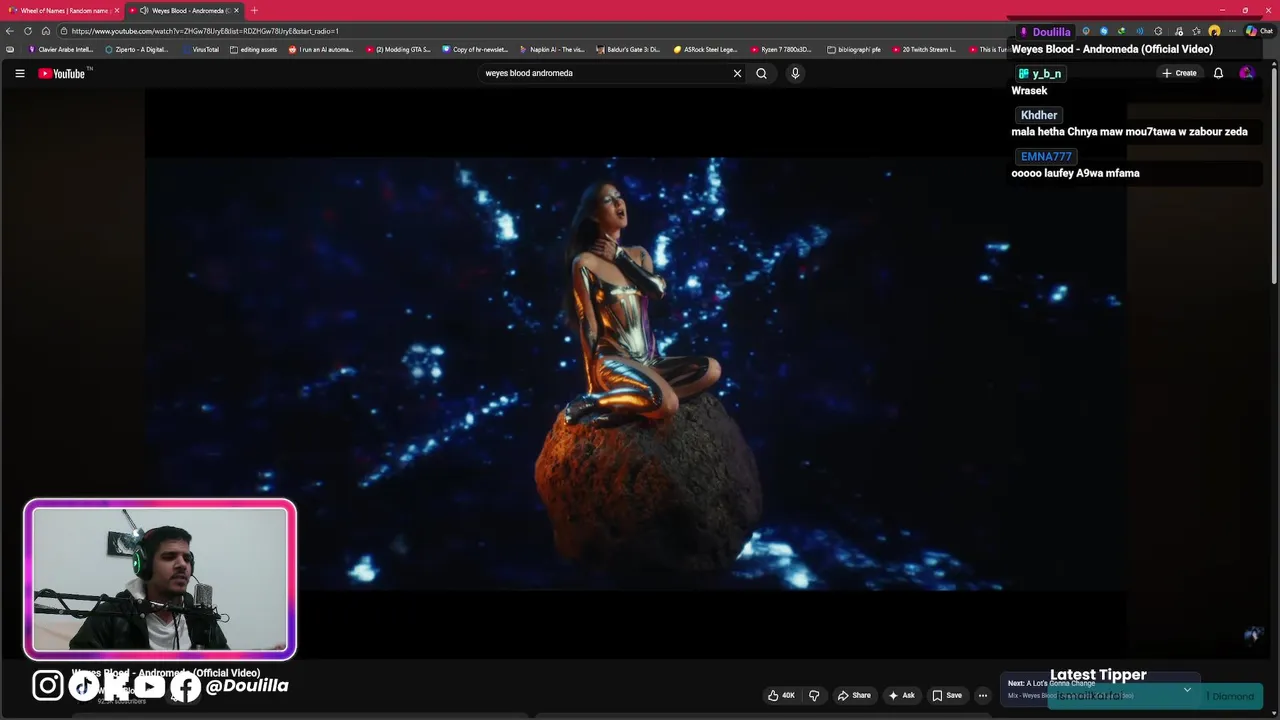Expand the 'Next: A Lot's Gonna Change' mix panel
Image resolution: width=1280 pixels, height=720 pixels.
pyautogui.click(x=1187, y=690)
